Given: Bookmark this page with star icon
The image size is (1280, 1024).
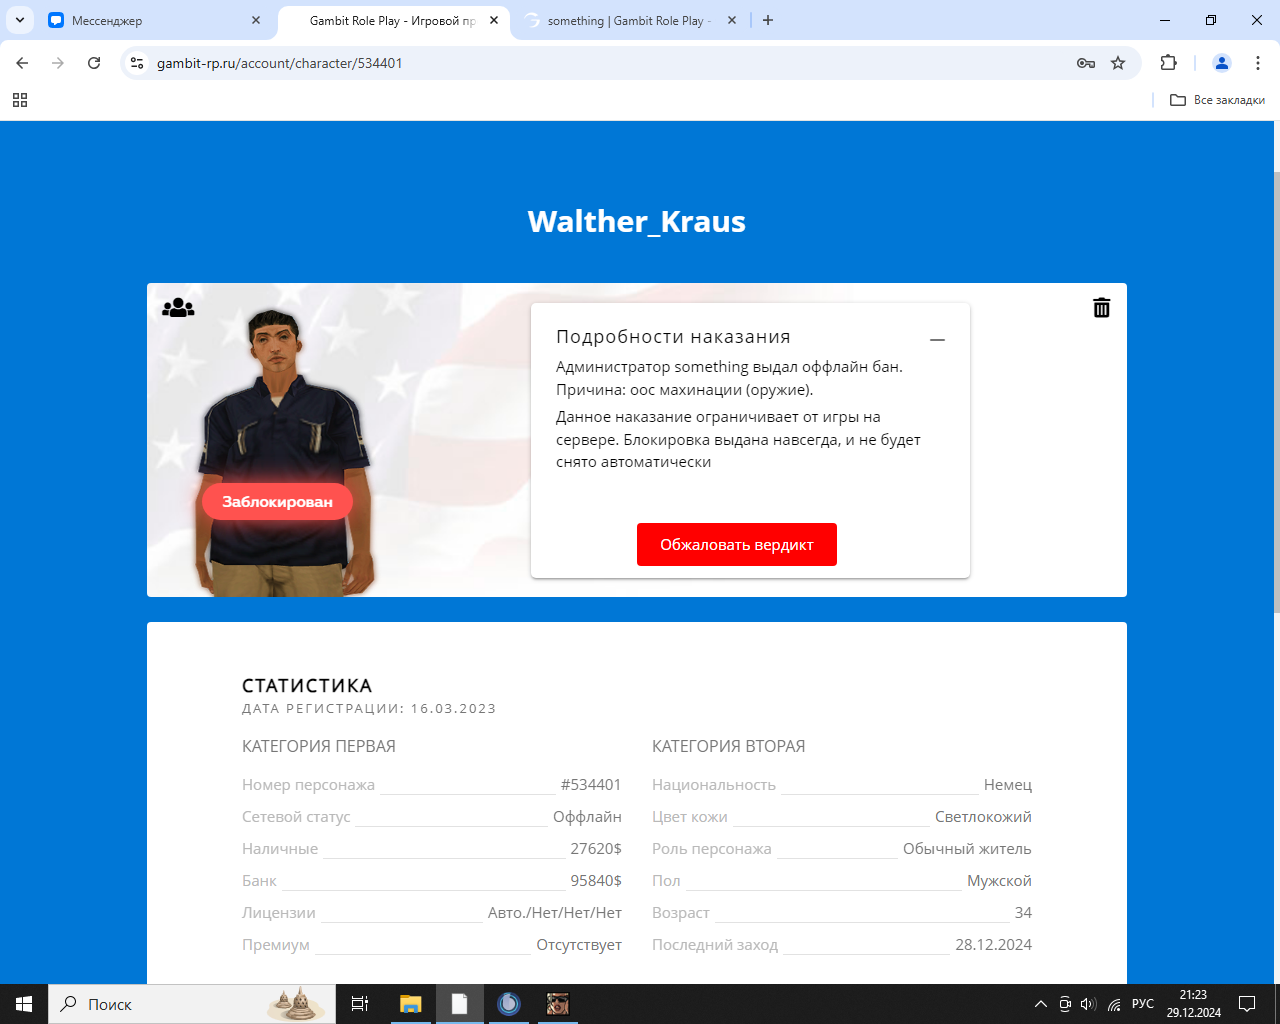Looking at the screenshot, I should pos(1118,63).
